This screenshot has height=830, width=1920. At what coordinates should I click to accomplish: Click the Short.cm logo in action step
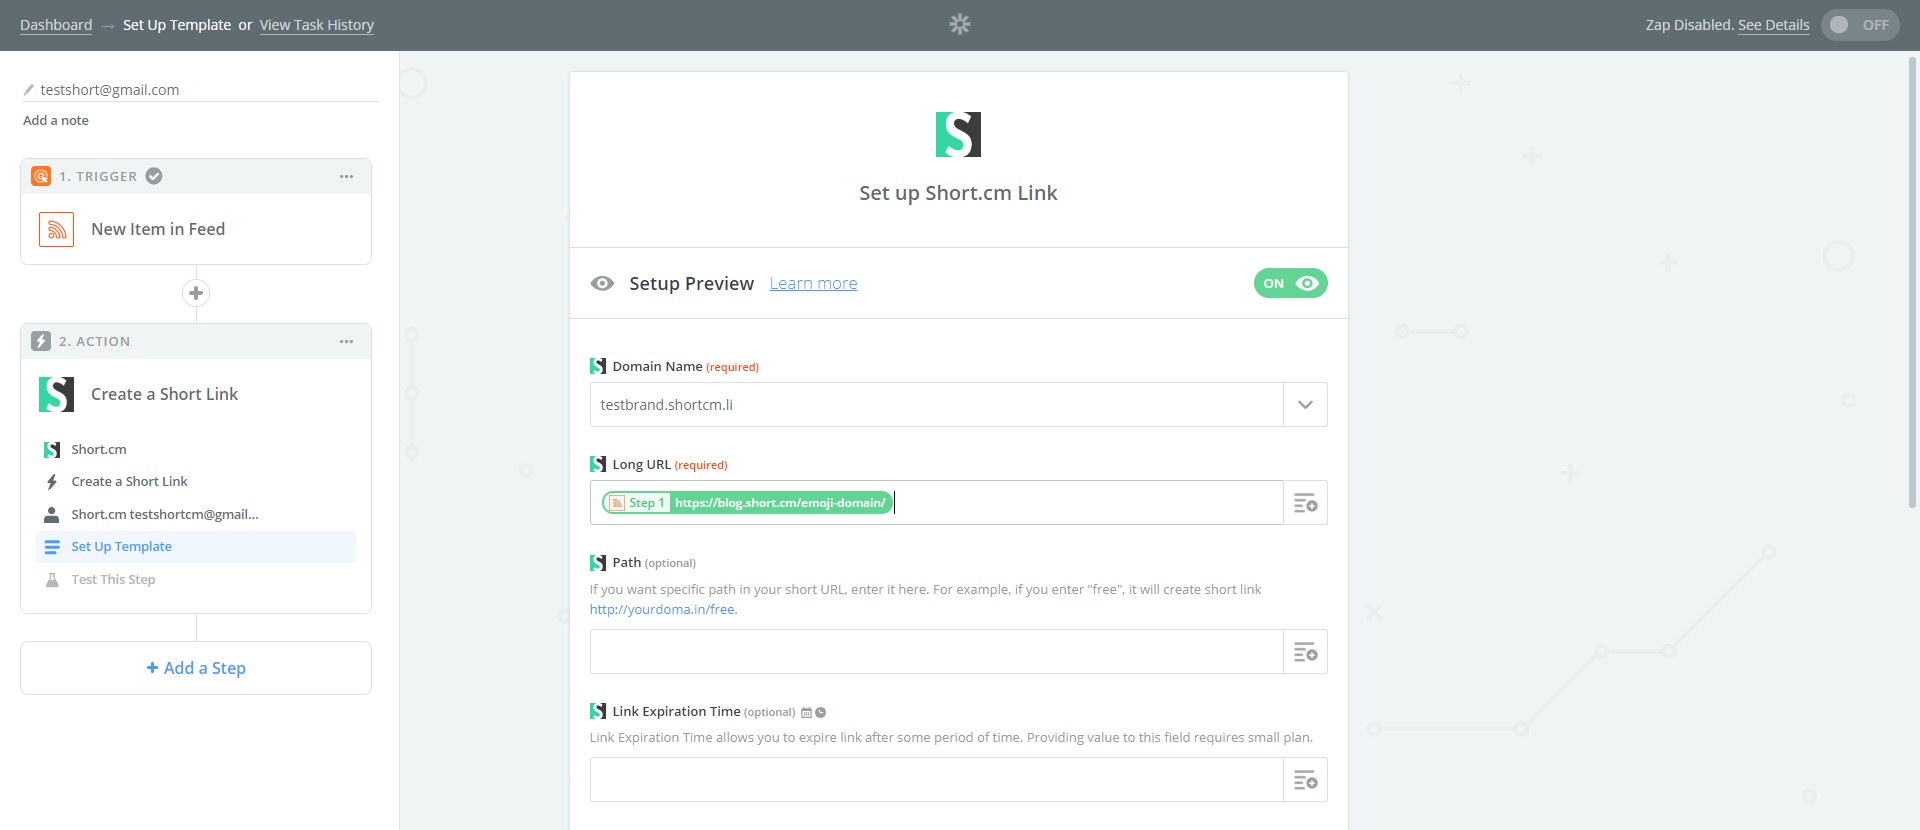tap(57, 394)
